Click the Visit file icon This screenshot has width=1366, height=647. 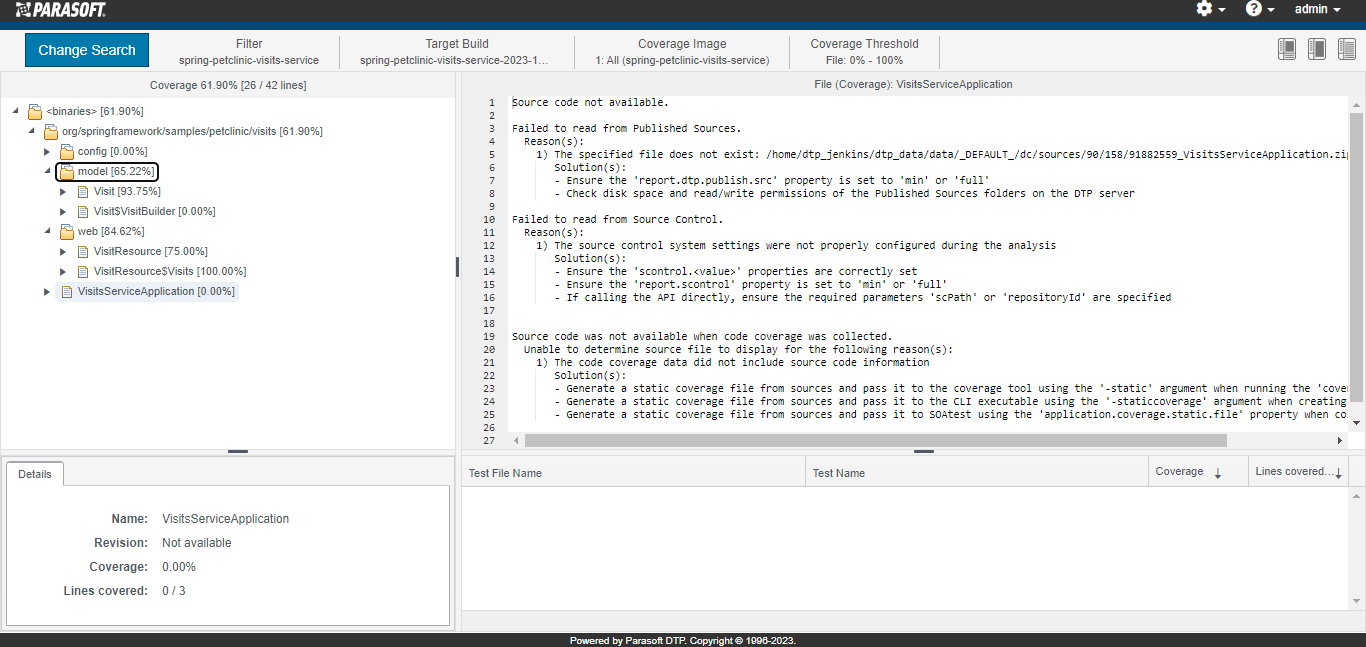tap(83, 191)
